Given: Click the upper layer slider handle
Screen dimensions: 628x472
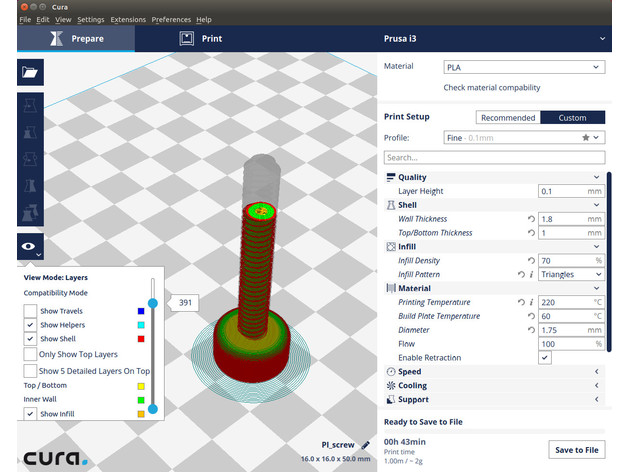Looking at the screenshot, I should [153, 303].
